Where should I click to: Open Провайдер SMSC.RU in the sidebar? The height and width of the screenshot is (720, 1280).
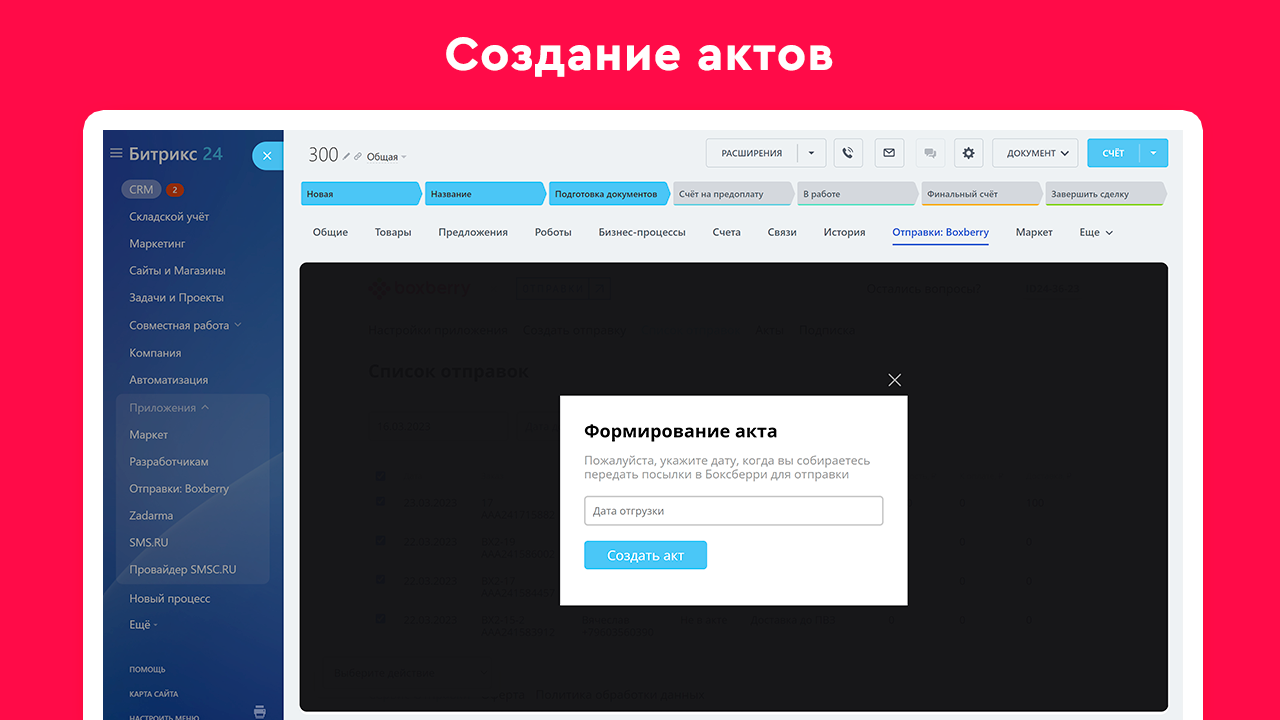click(x=183, y=570)
